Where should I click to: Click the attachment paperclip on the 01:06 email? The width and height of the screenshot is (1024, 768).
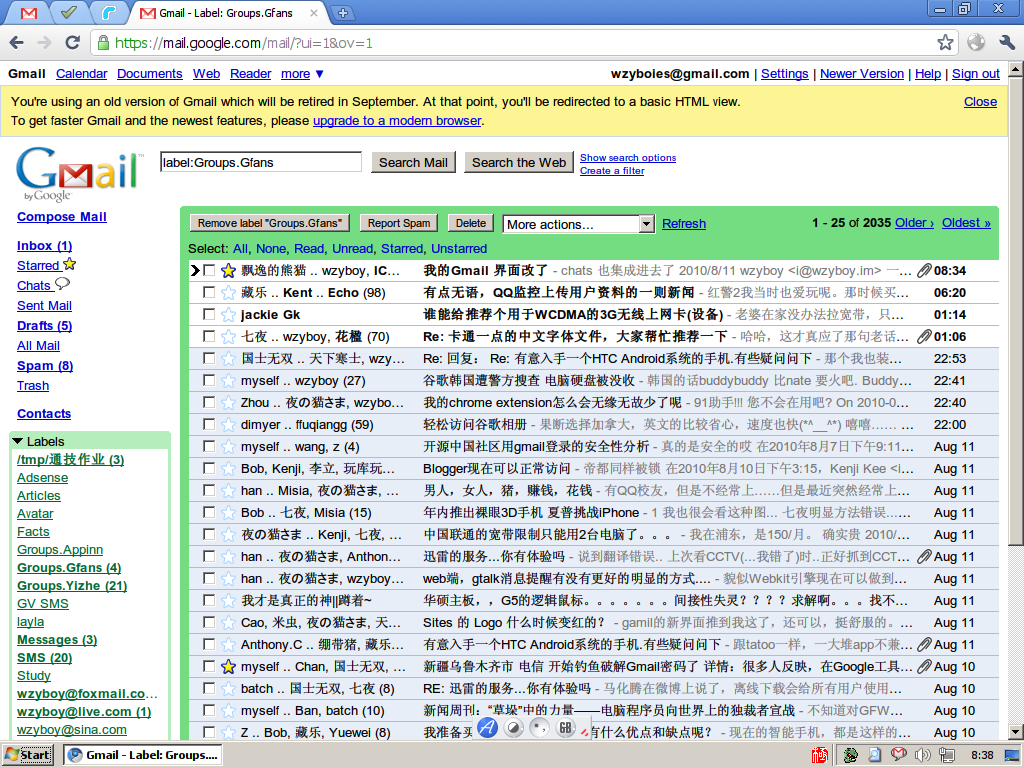pos(923,336)
